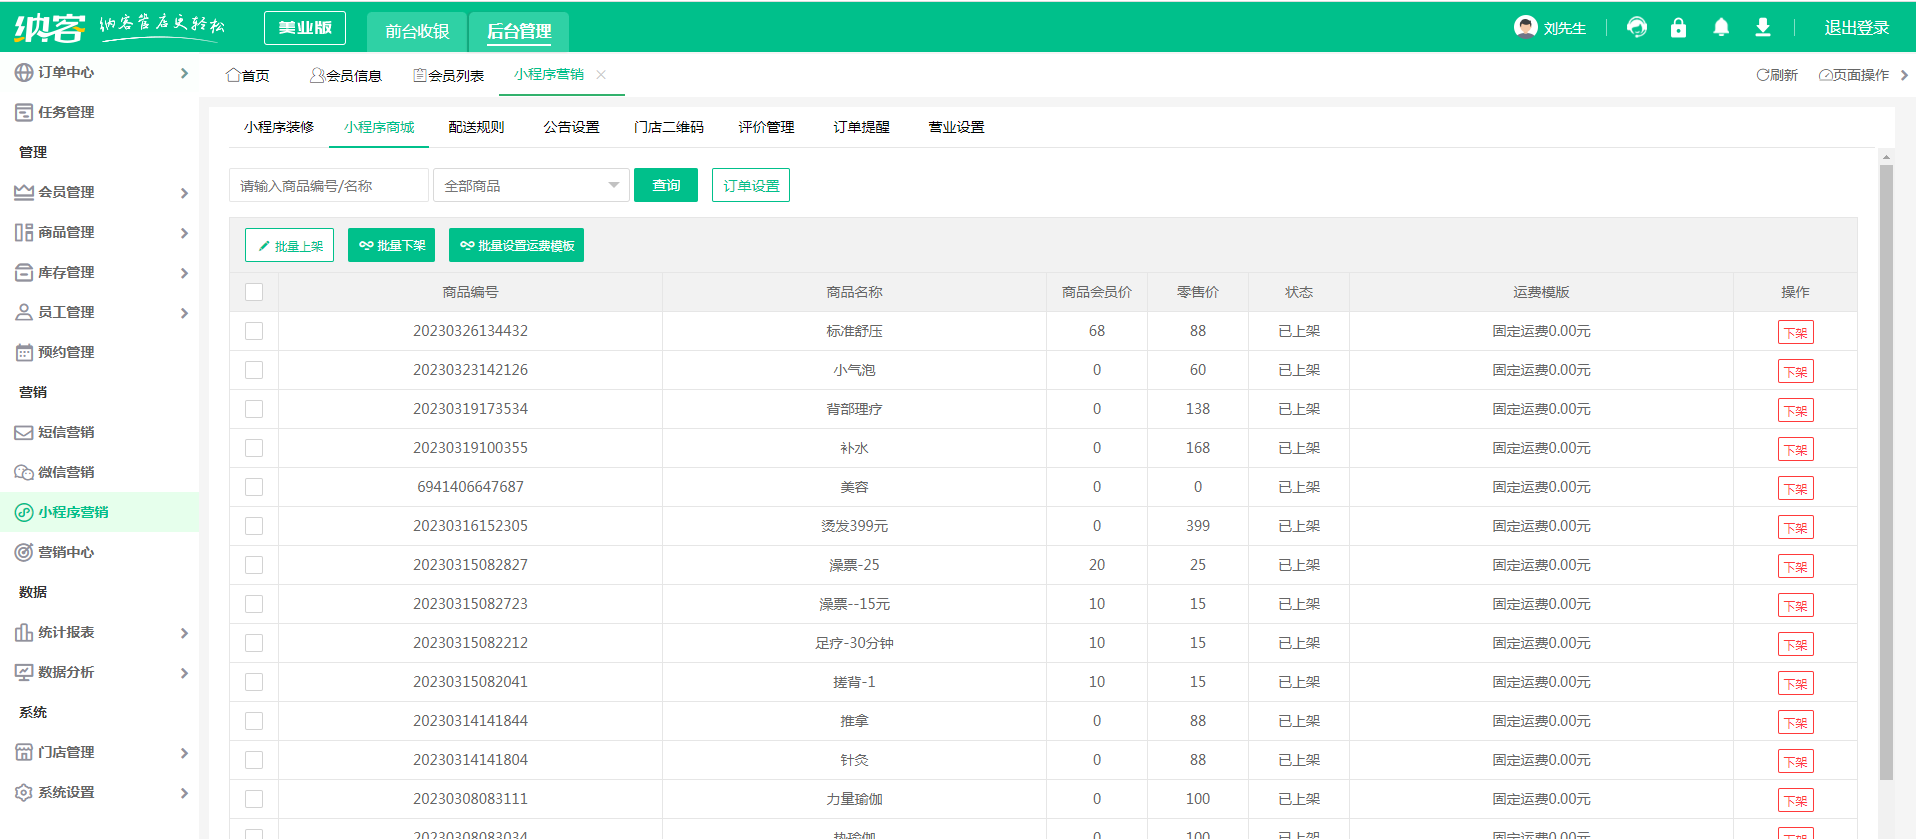1916x839 pixels.
Task: Open the 页面操作 menu
Action: pos(1854,75)
